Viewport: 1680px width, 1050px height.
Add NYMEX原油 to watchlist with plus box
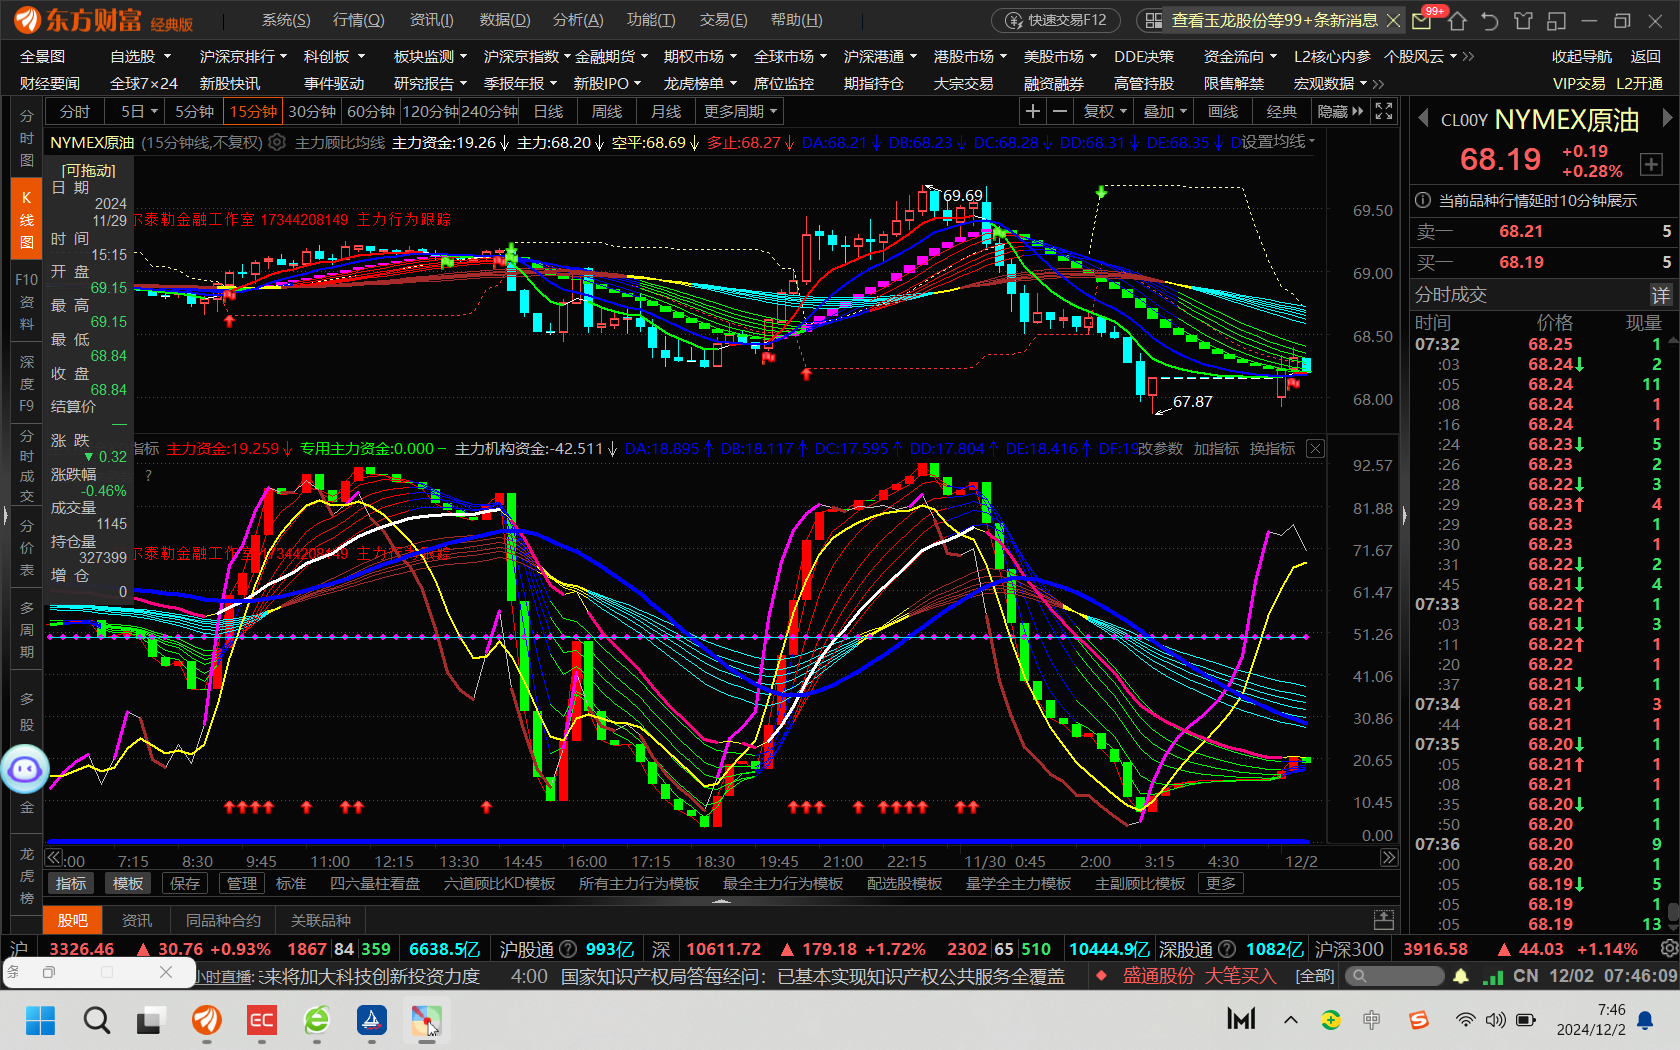[1651, 164]
